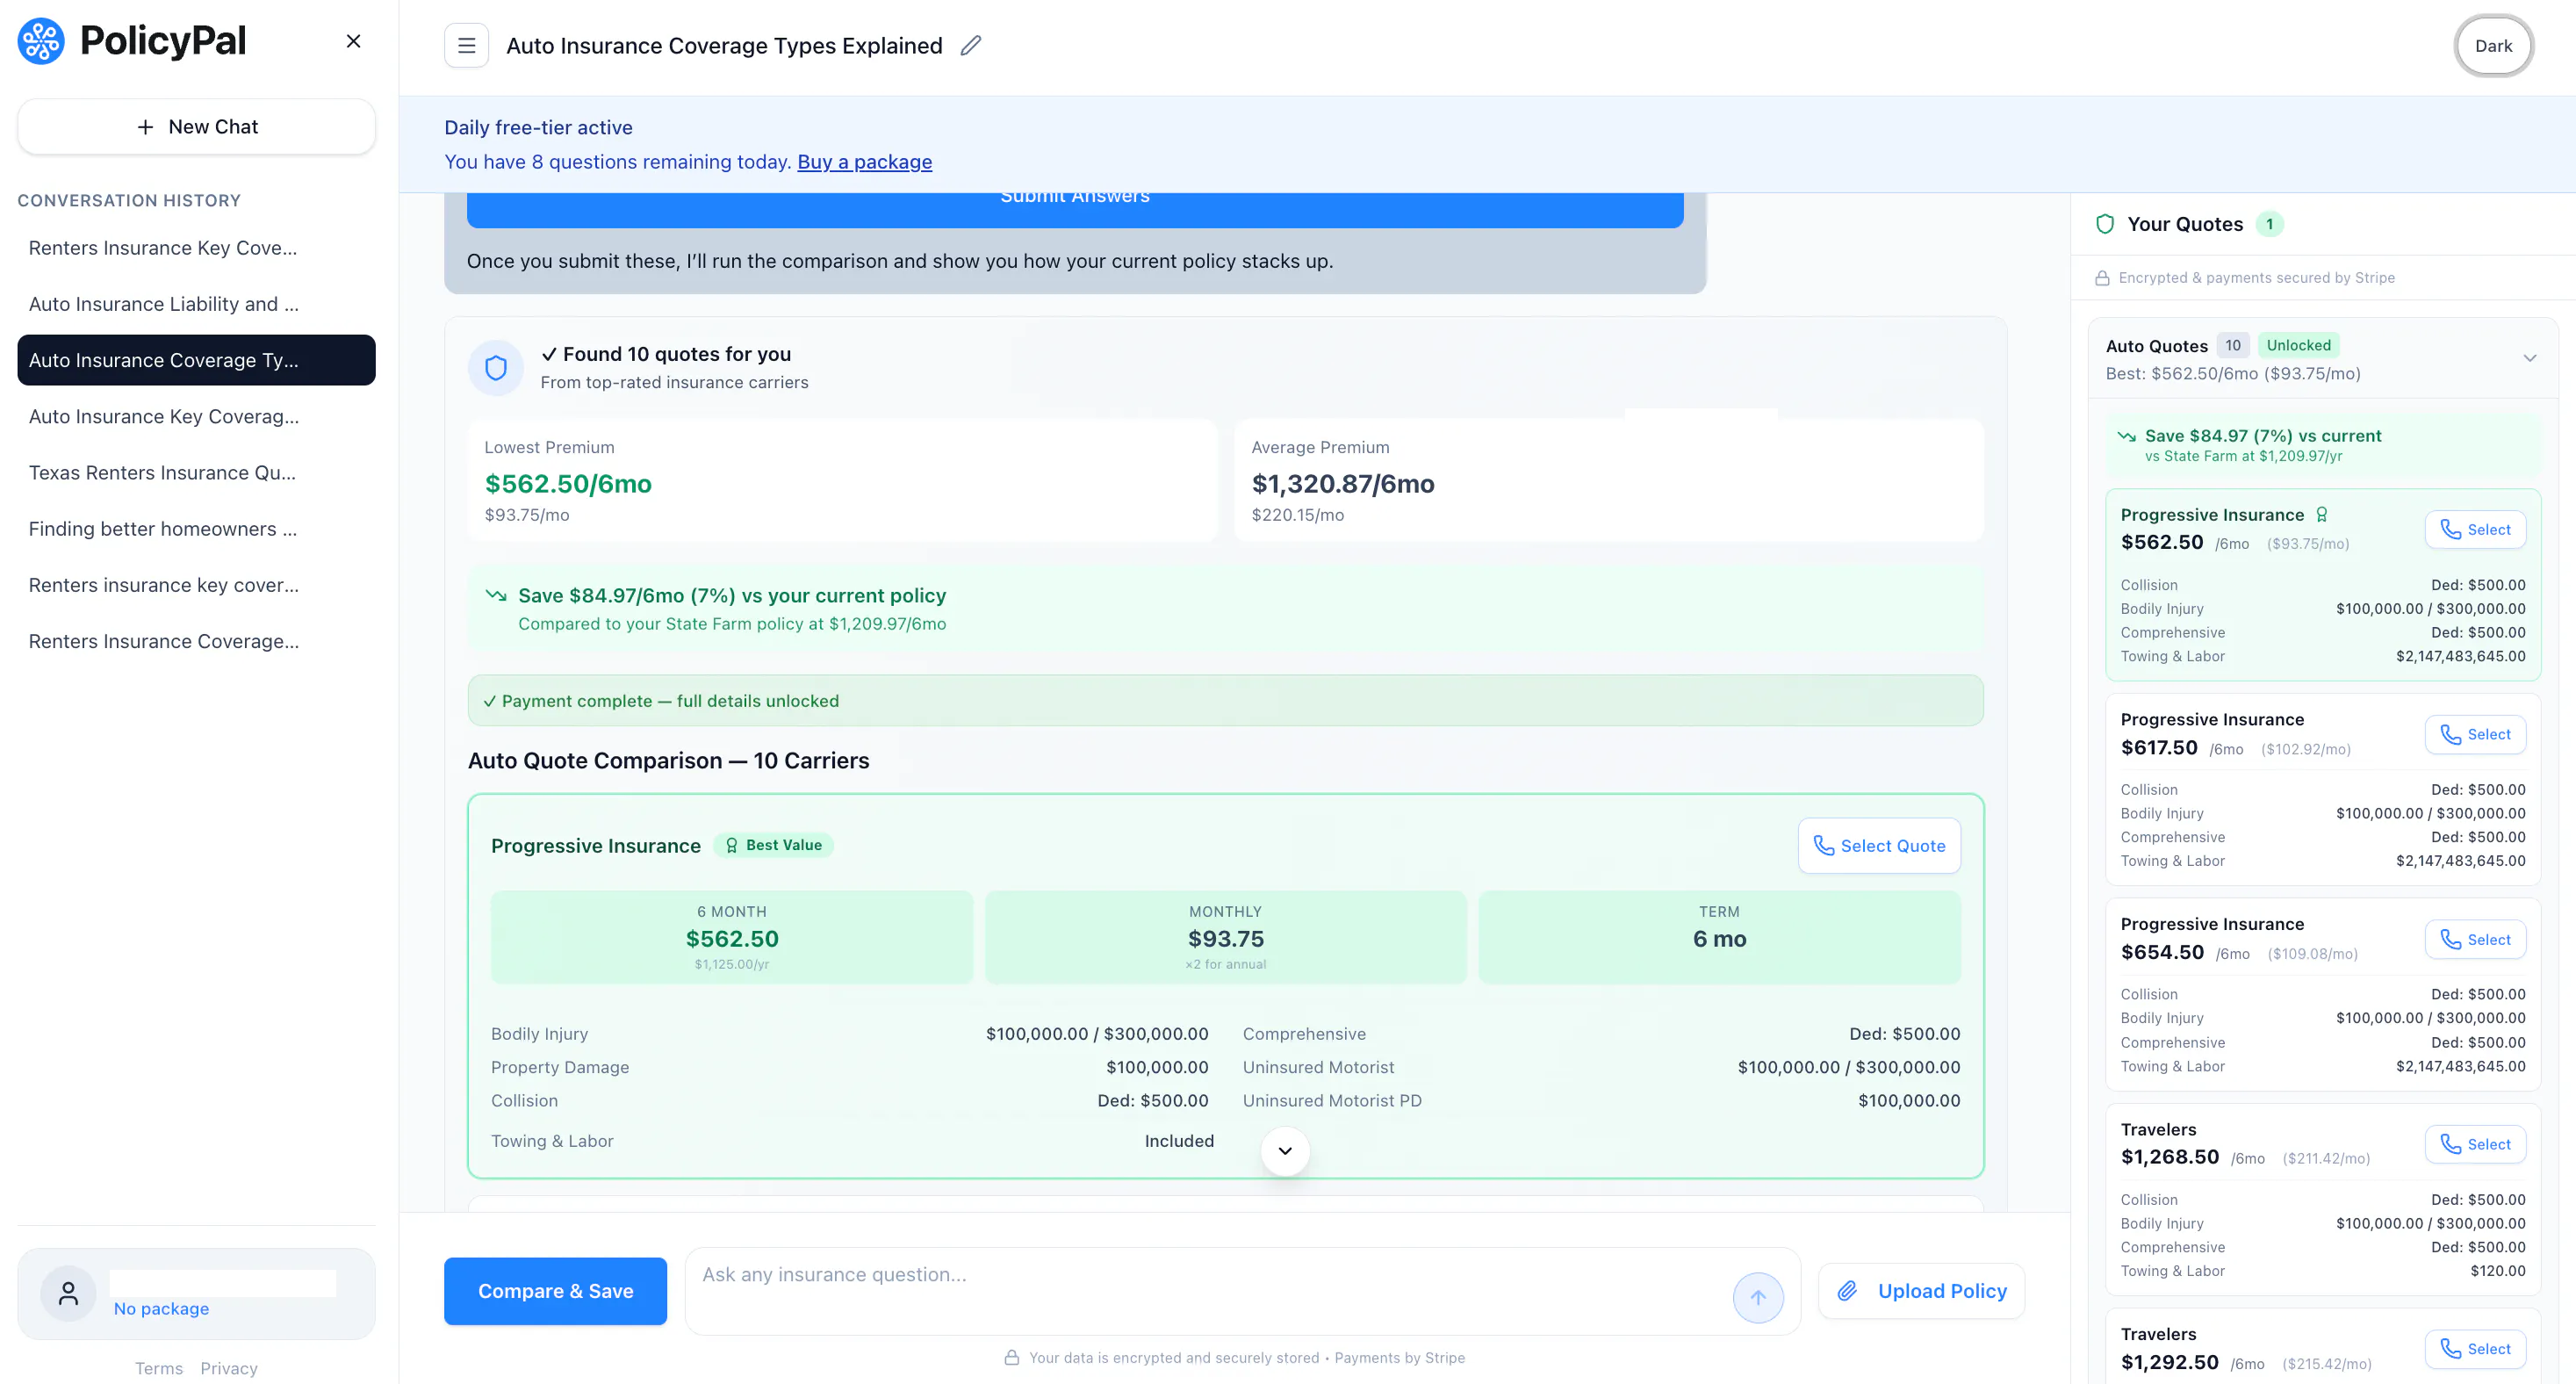Select the $654.50 Progressive quote
This screenshot has height=1384, width=2576.
tap(2475, 940)
